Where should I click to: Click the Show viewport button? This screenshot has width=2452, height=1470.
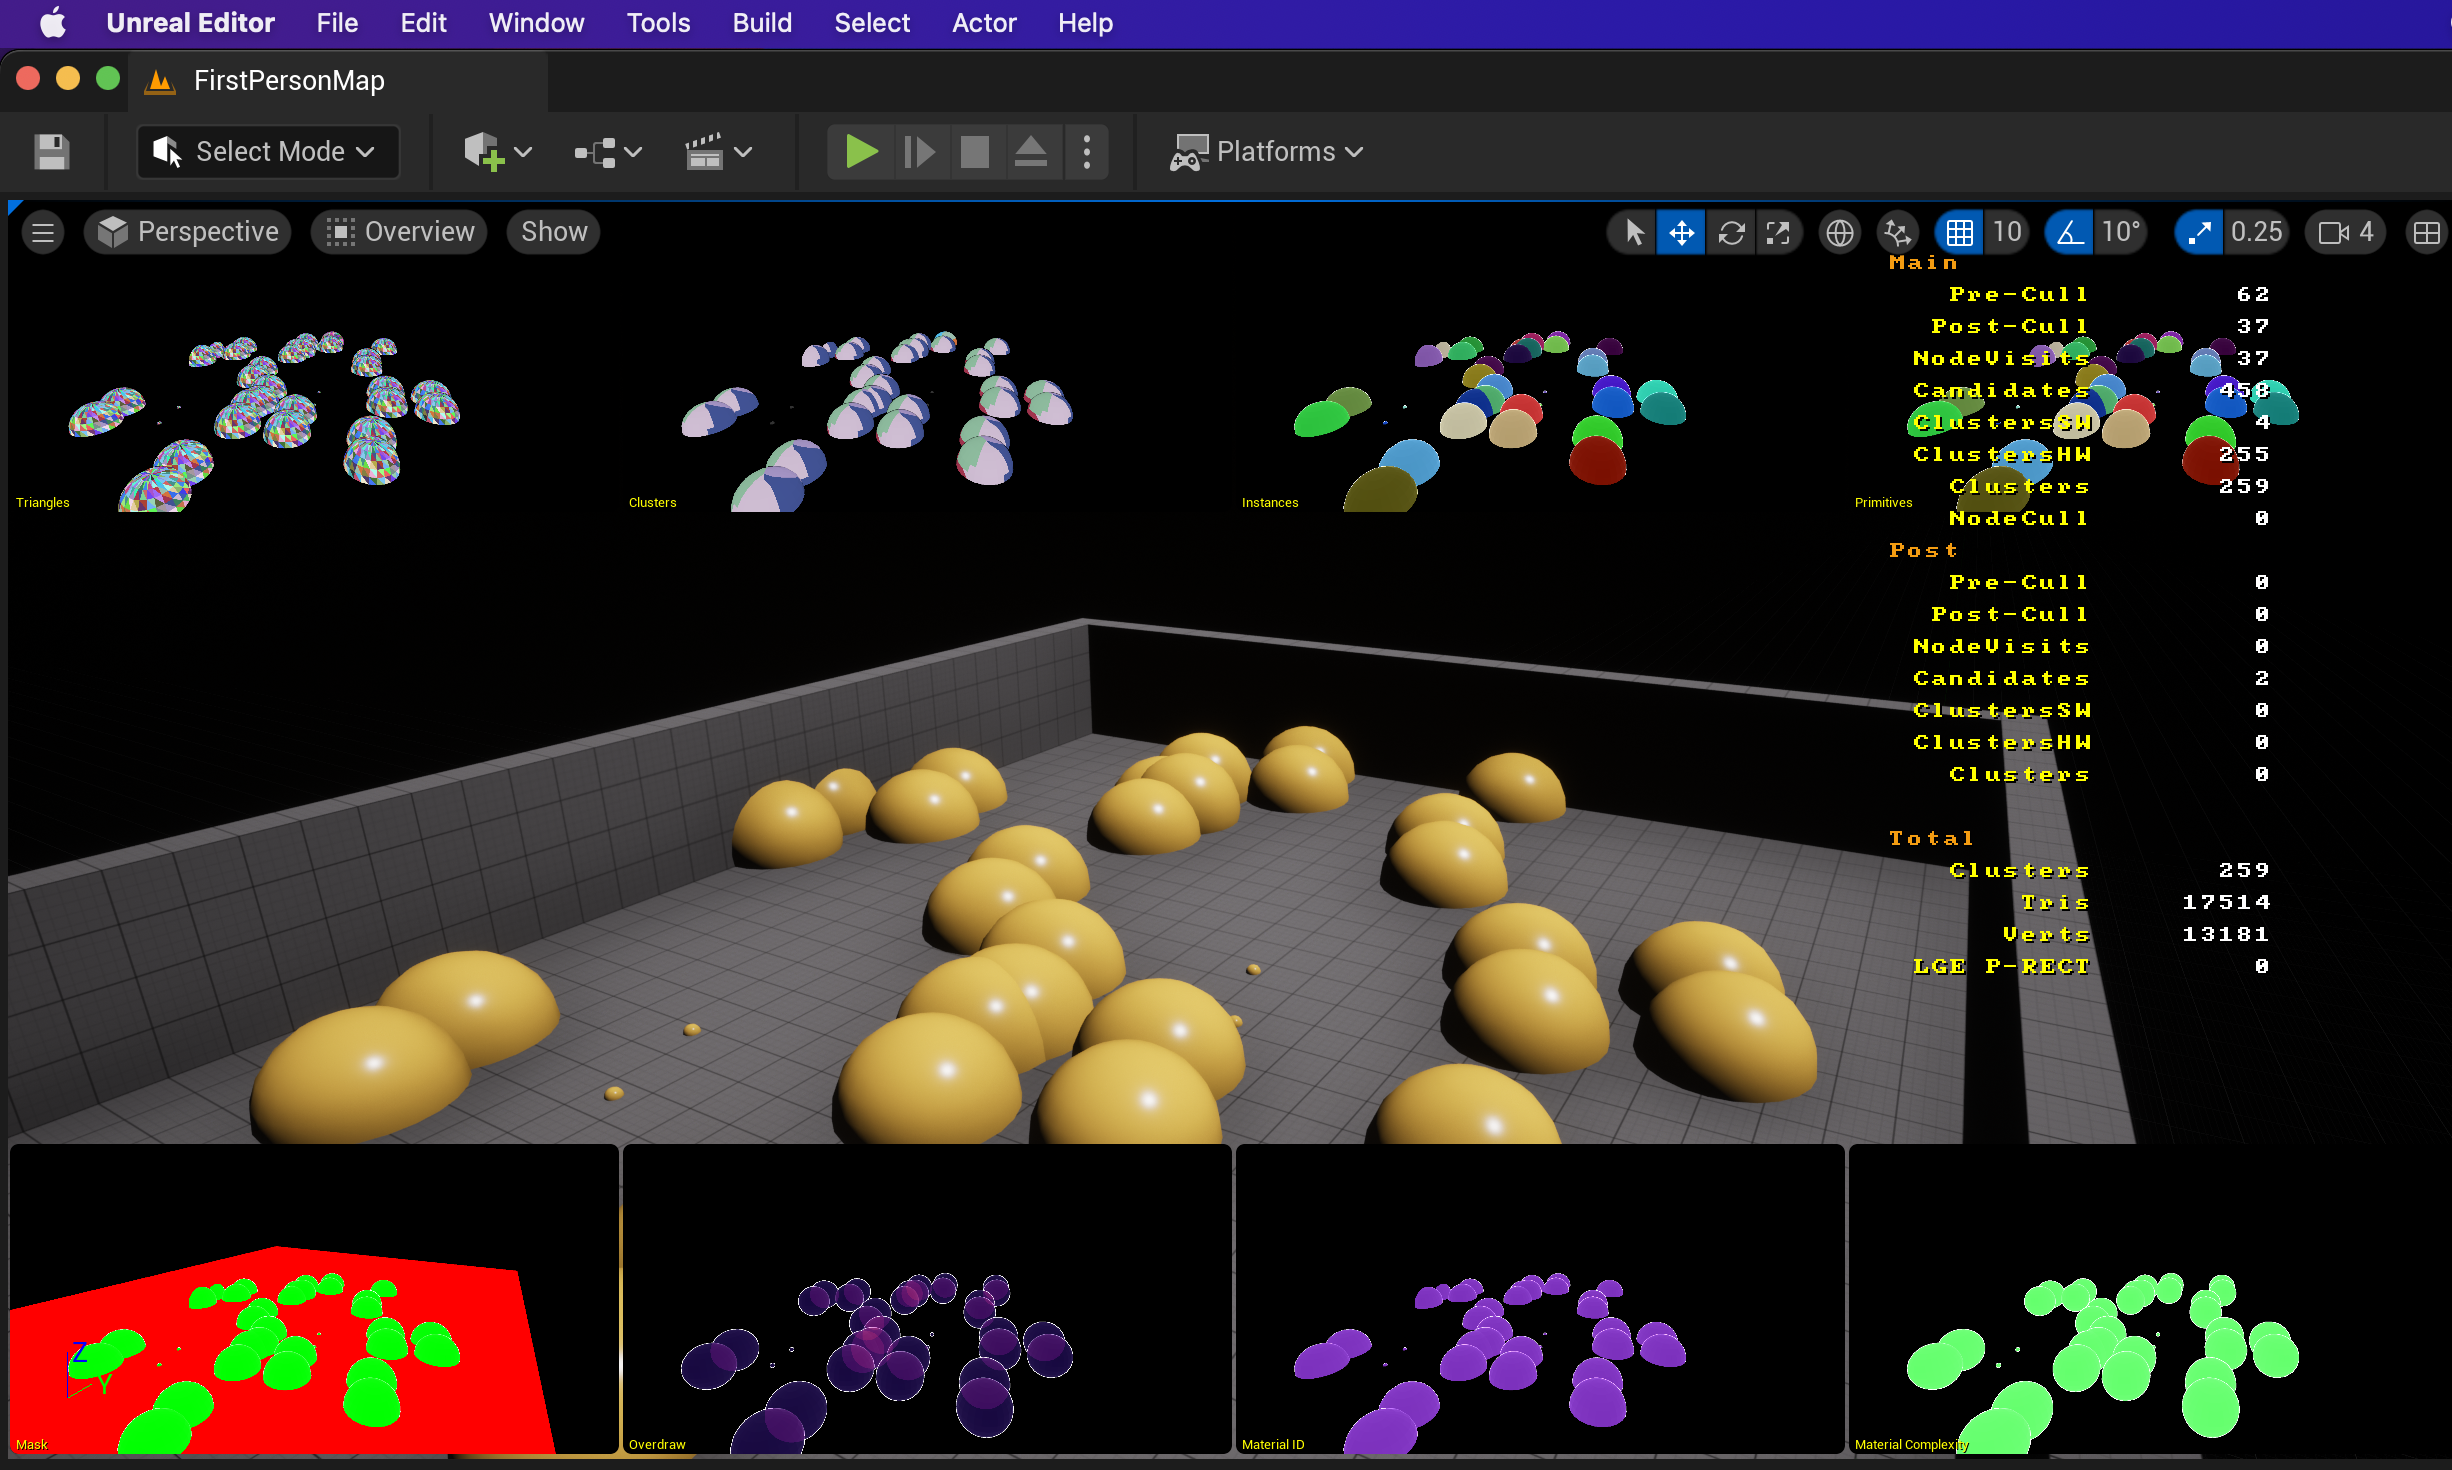[553, 232]
